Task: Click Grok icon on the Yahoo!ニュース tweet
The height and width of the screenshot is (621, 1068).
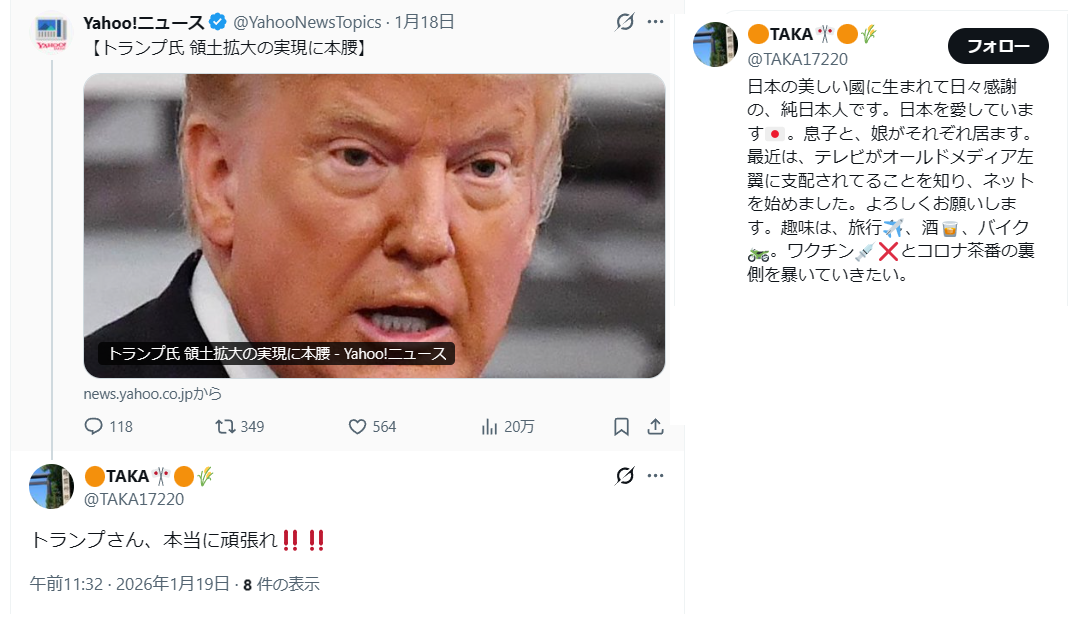Action: pos(625,22)
